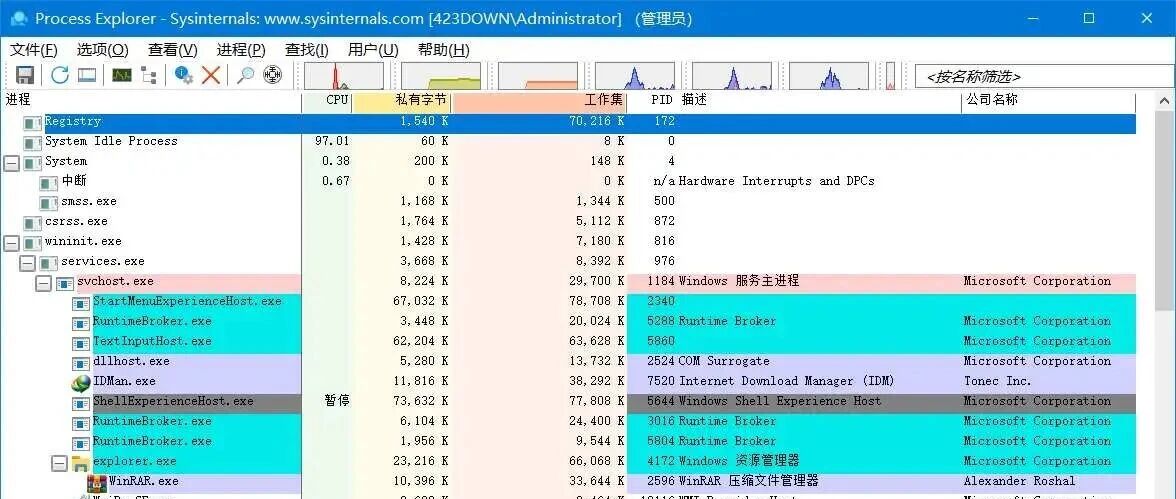
Task: Click the TextInputHost.exe process icon
Action: 80,343
